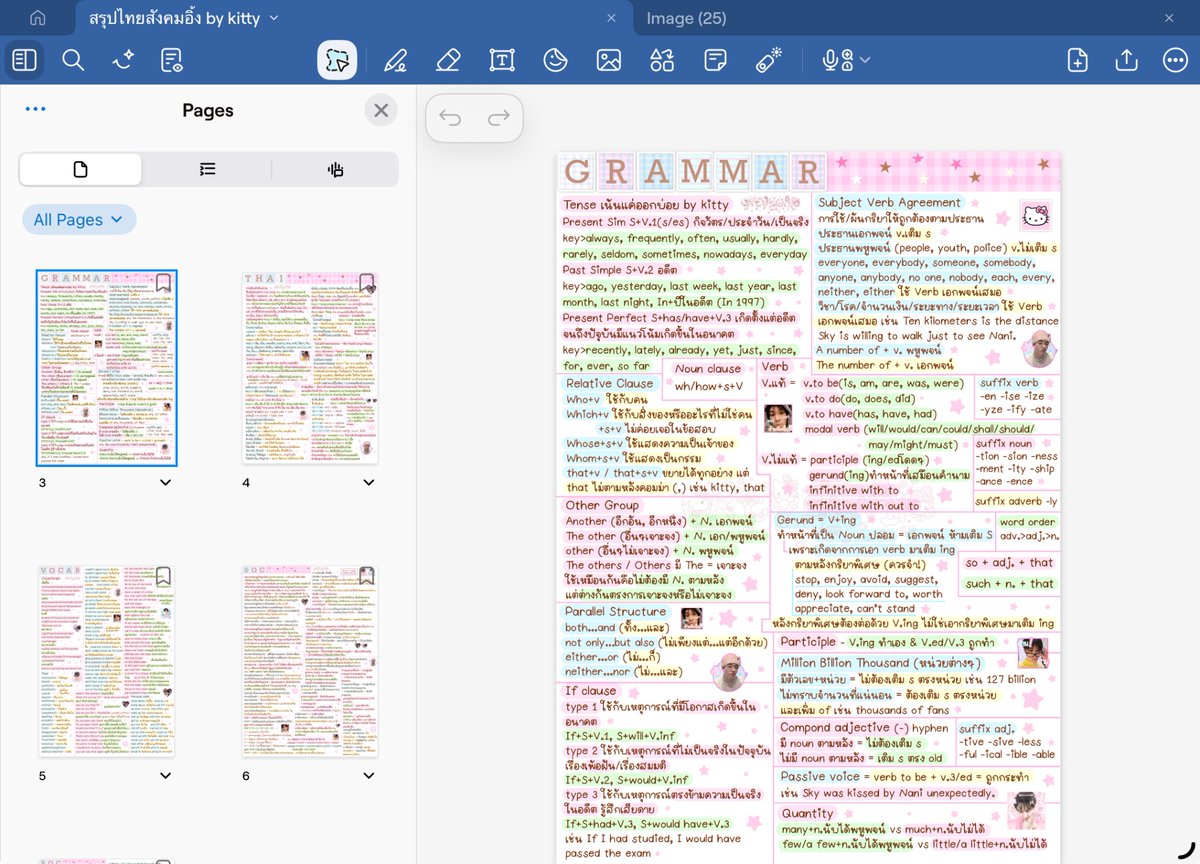Click the Parallel Structure heading
The width and height of the screenshot is (1200, 864).
(615, 611)
